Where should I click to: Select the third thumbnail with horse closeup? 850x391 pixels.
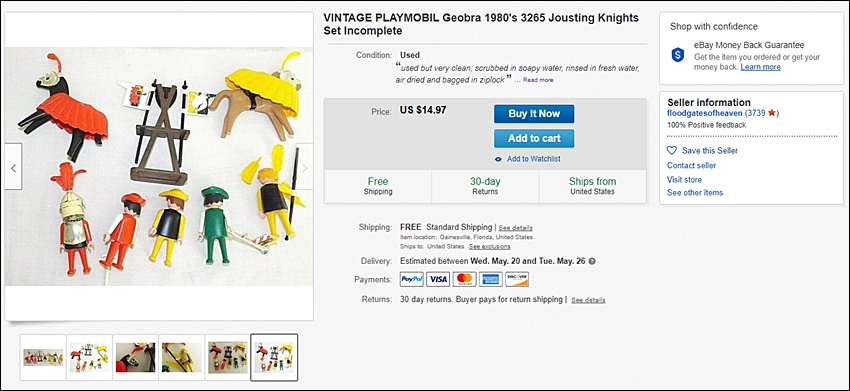point(136,357)
